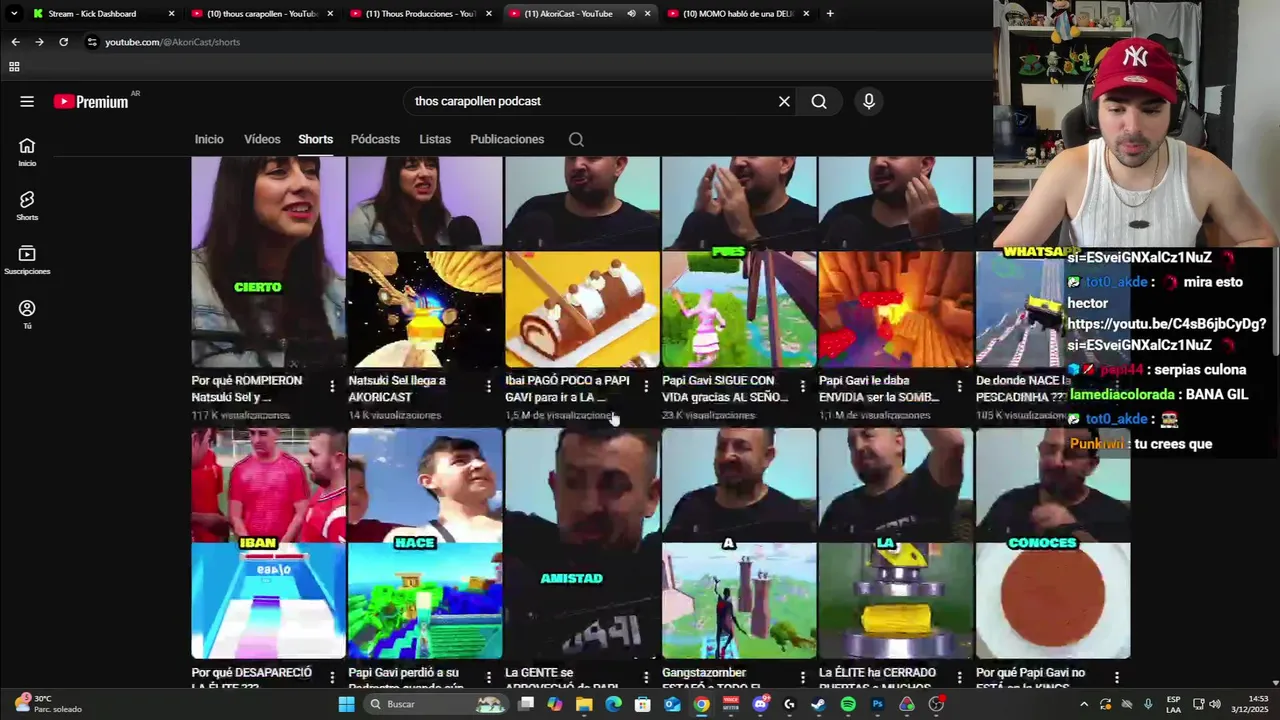Switch to the channel Inicio tab
The width and height of the screenshot is (1280, 720).
tap(209, 139)
